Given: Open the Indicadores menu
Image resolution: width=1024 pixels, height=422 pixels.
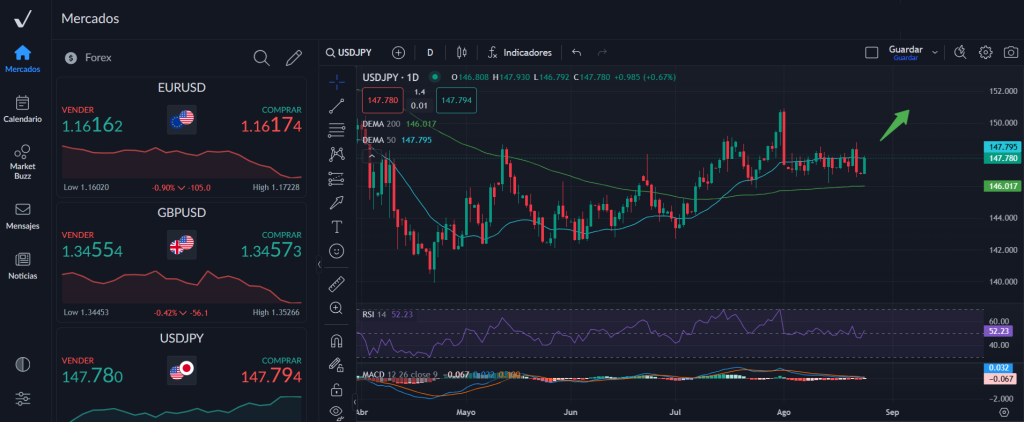Looking at the screenshot, I should click(x=520, y=52).
